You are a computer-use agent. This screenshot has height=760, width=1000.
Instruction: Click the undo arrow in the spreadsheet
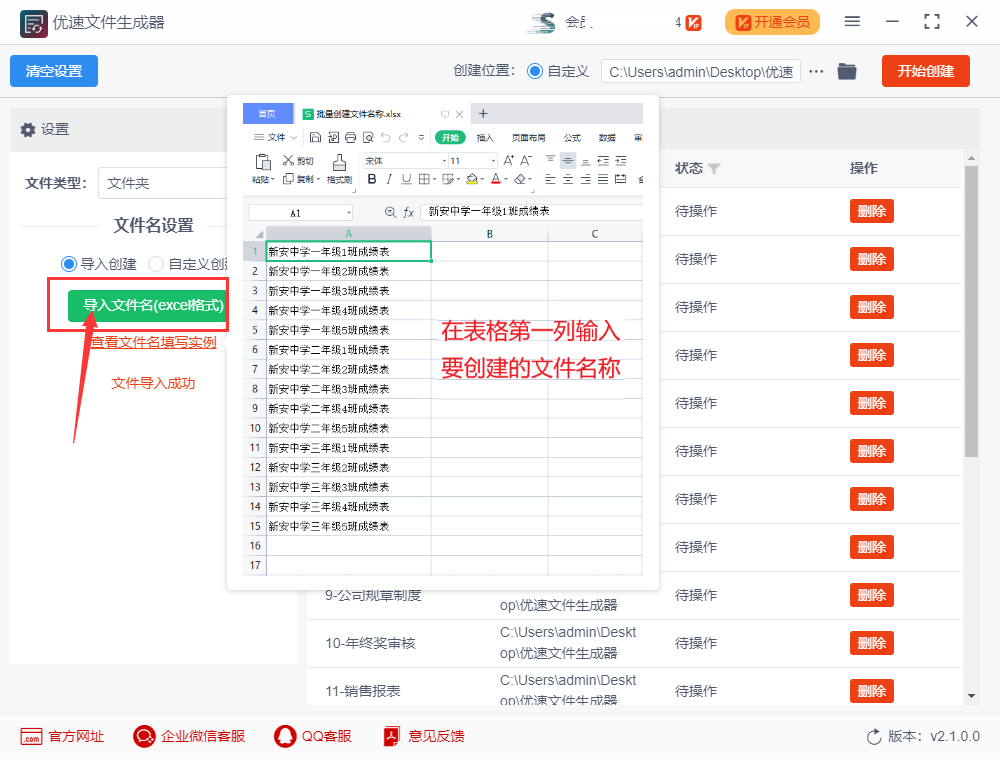pyautogui.click(x=385, y=137)
